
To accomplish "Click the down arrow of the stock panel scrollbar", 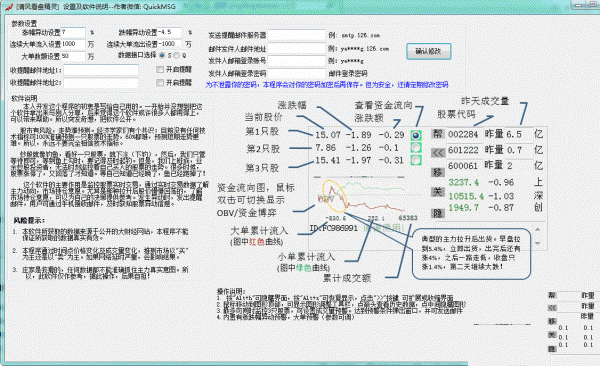I will (538, 243).
